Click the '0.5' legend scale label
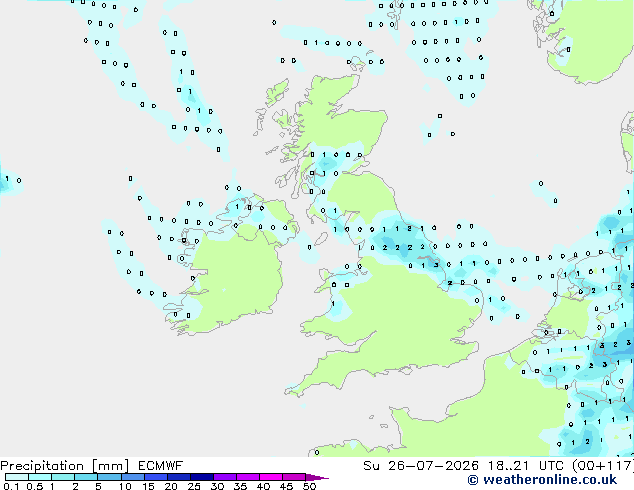The image size is (634, 490). pyautogui.click(x=34, y=486)
